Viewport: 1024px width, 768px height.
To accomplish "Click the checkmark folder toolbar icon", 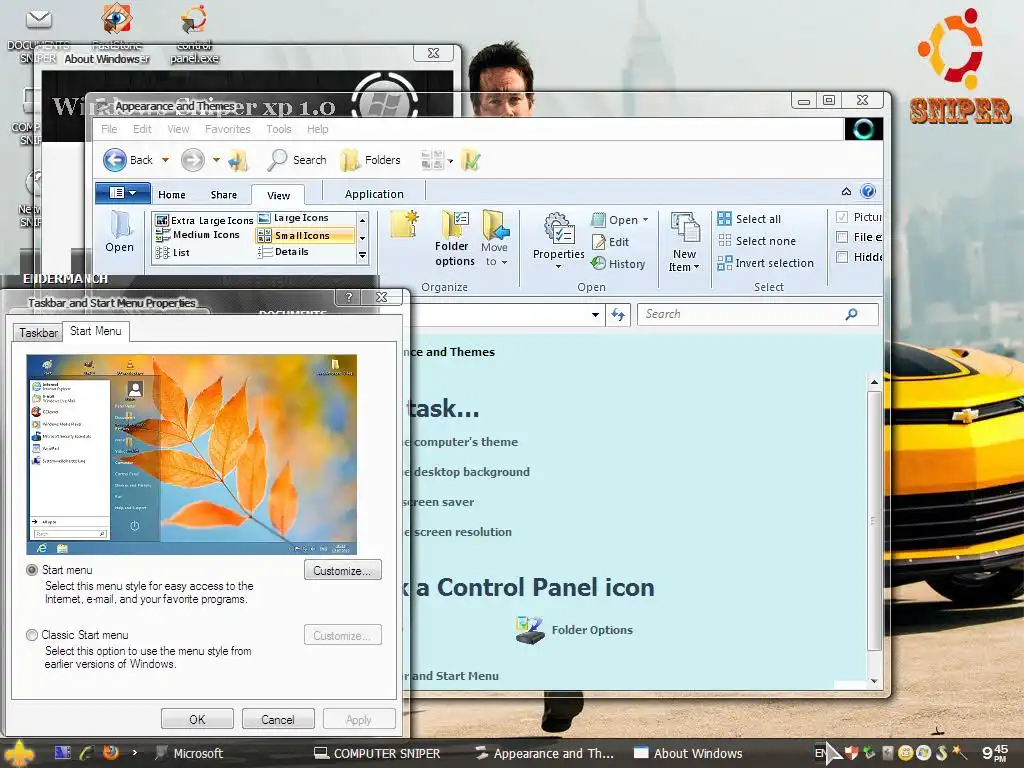I will click(470, 160).
